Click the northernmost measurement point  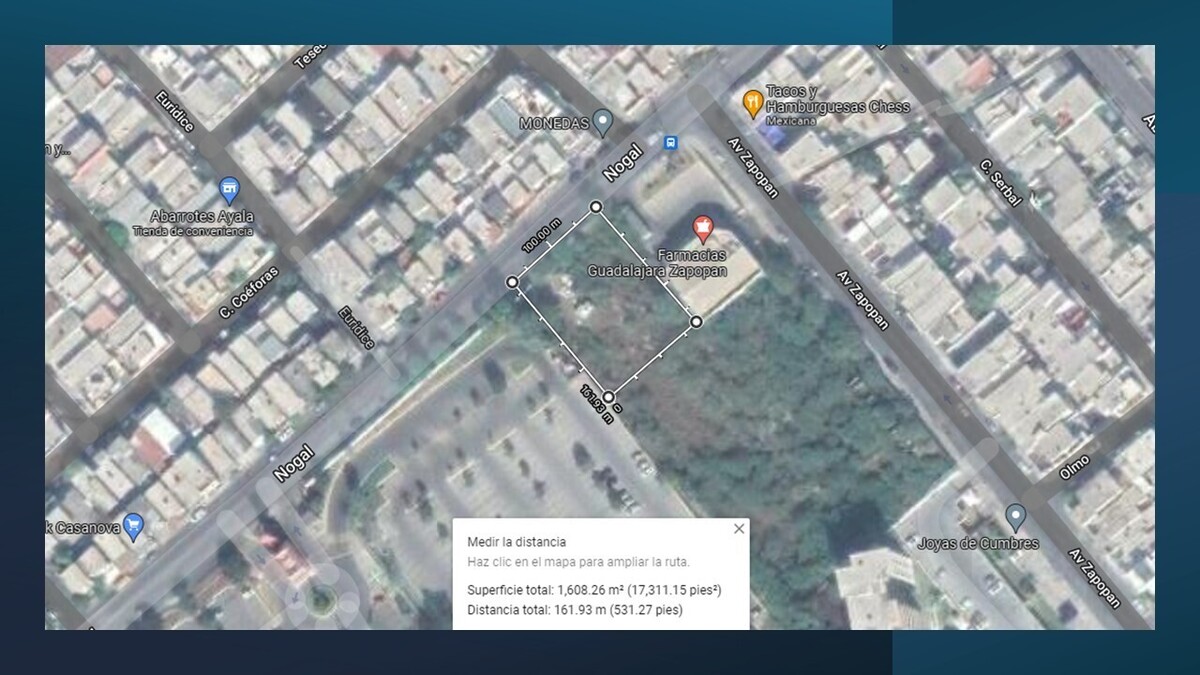pos(596,207)
